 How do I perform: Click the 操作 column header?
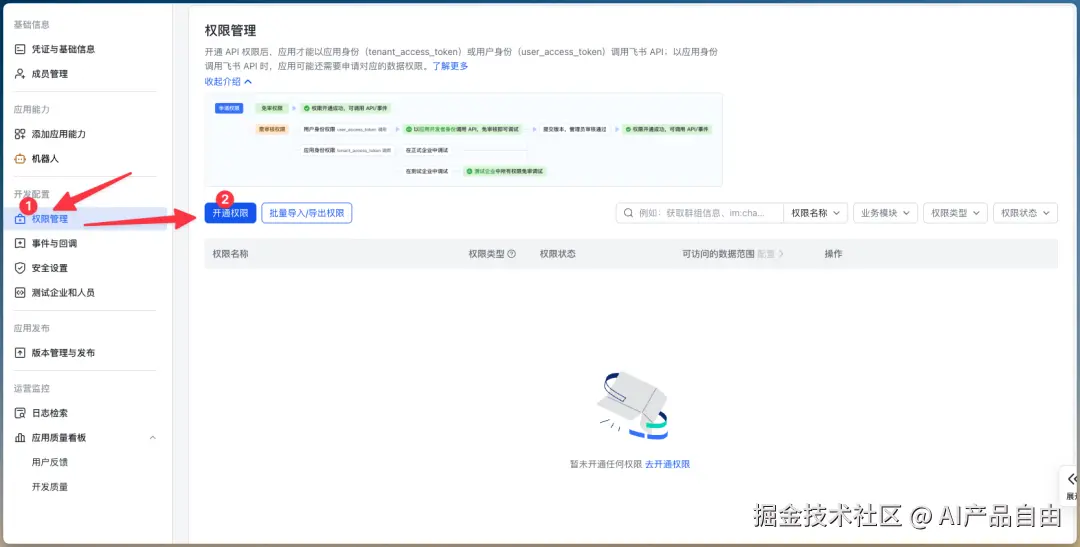click(833, 254)
